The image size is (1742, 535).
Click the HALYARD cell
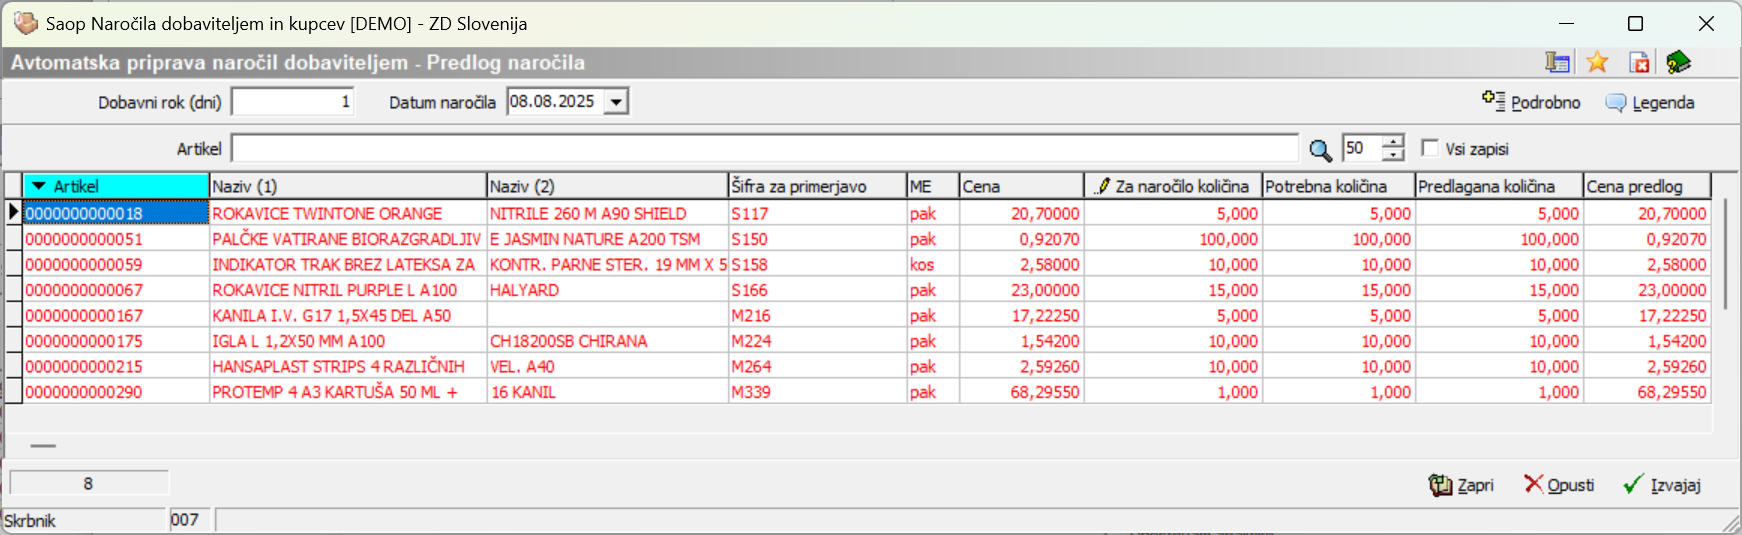(607, 290)
